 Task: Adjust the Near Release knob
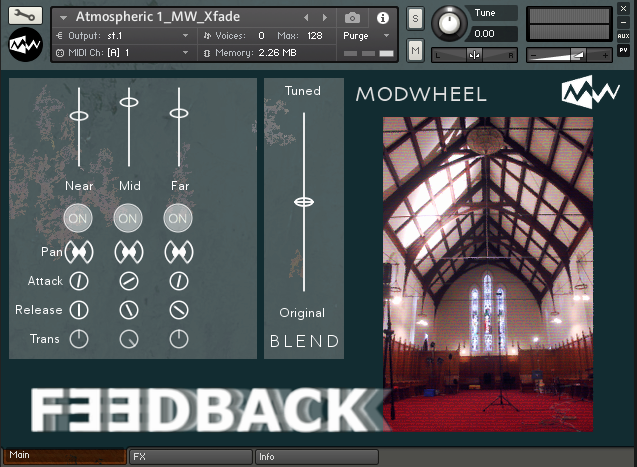[79, 310]
